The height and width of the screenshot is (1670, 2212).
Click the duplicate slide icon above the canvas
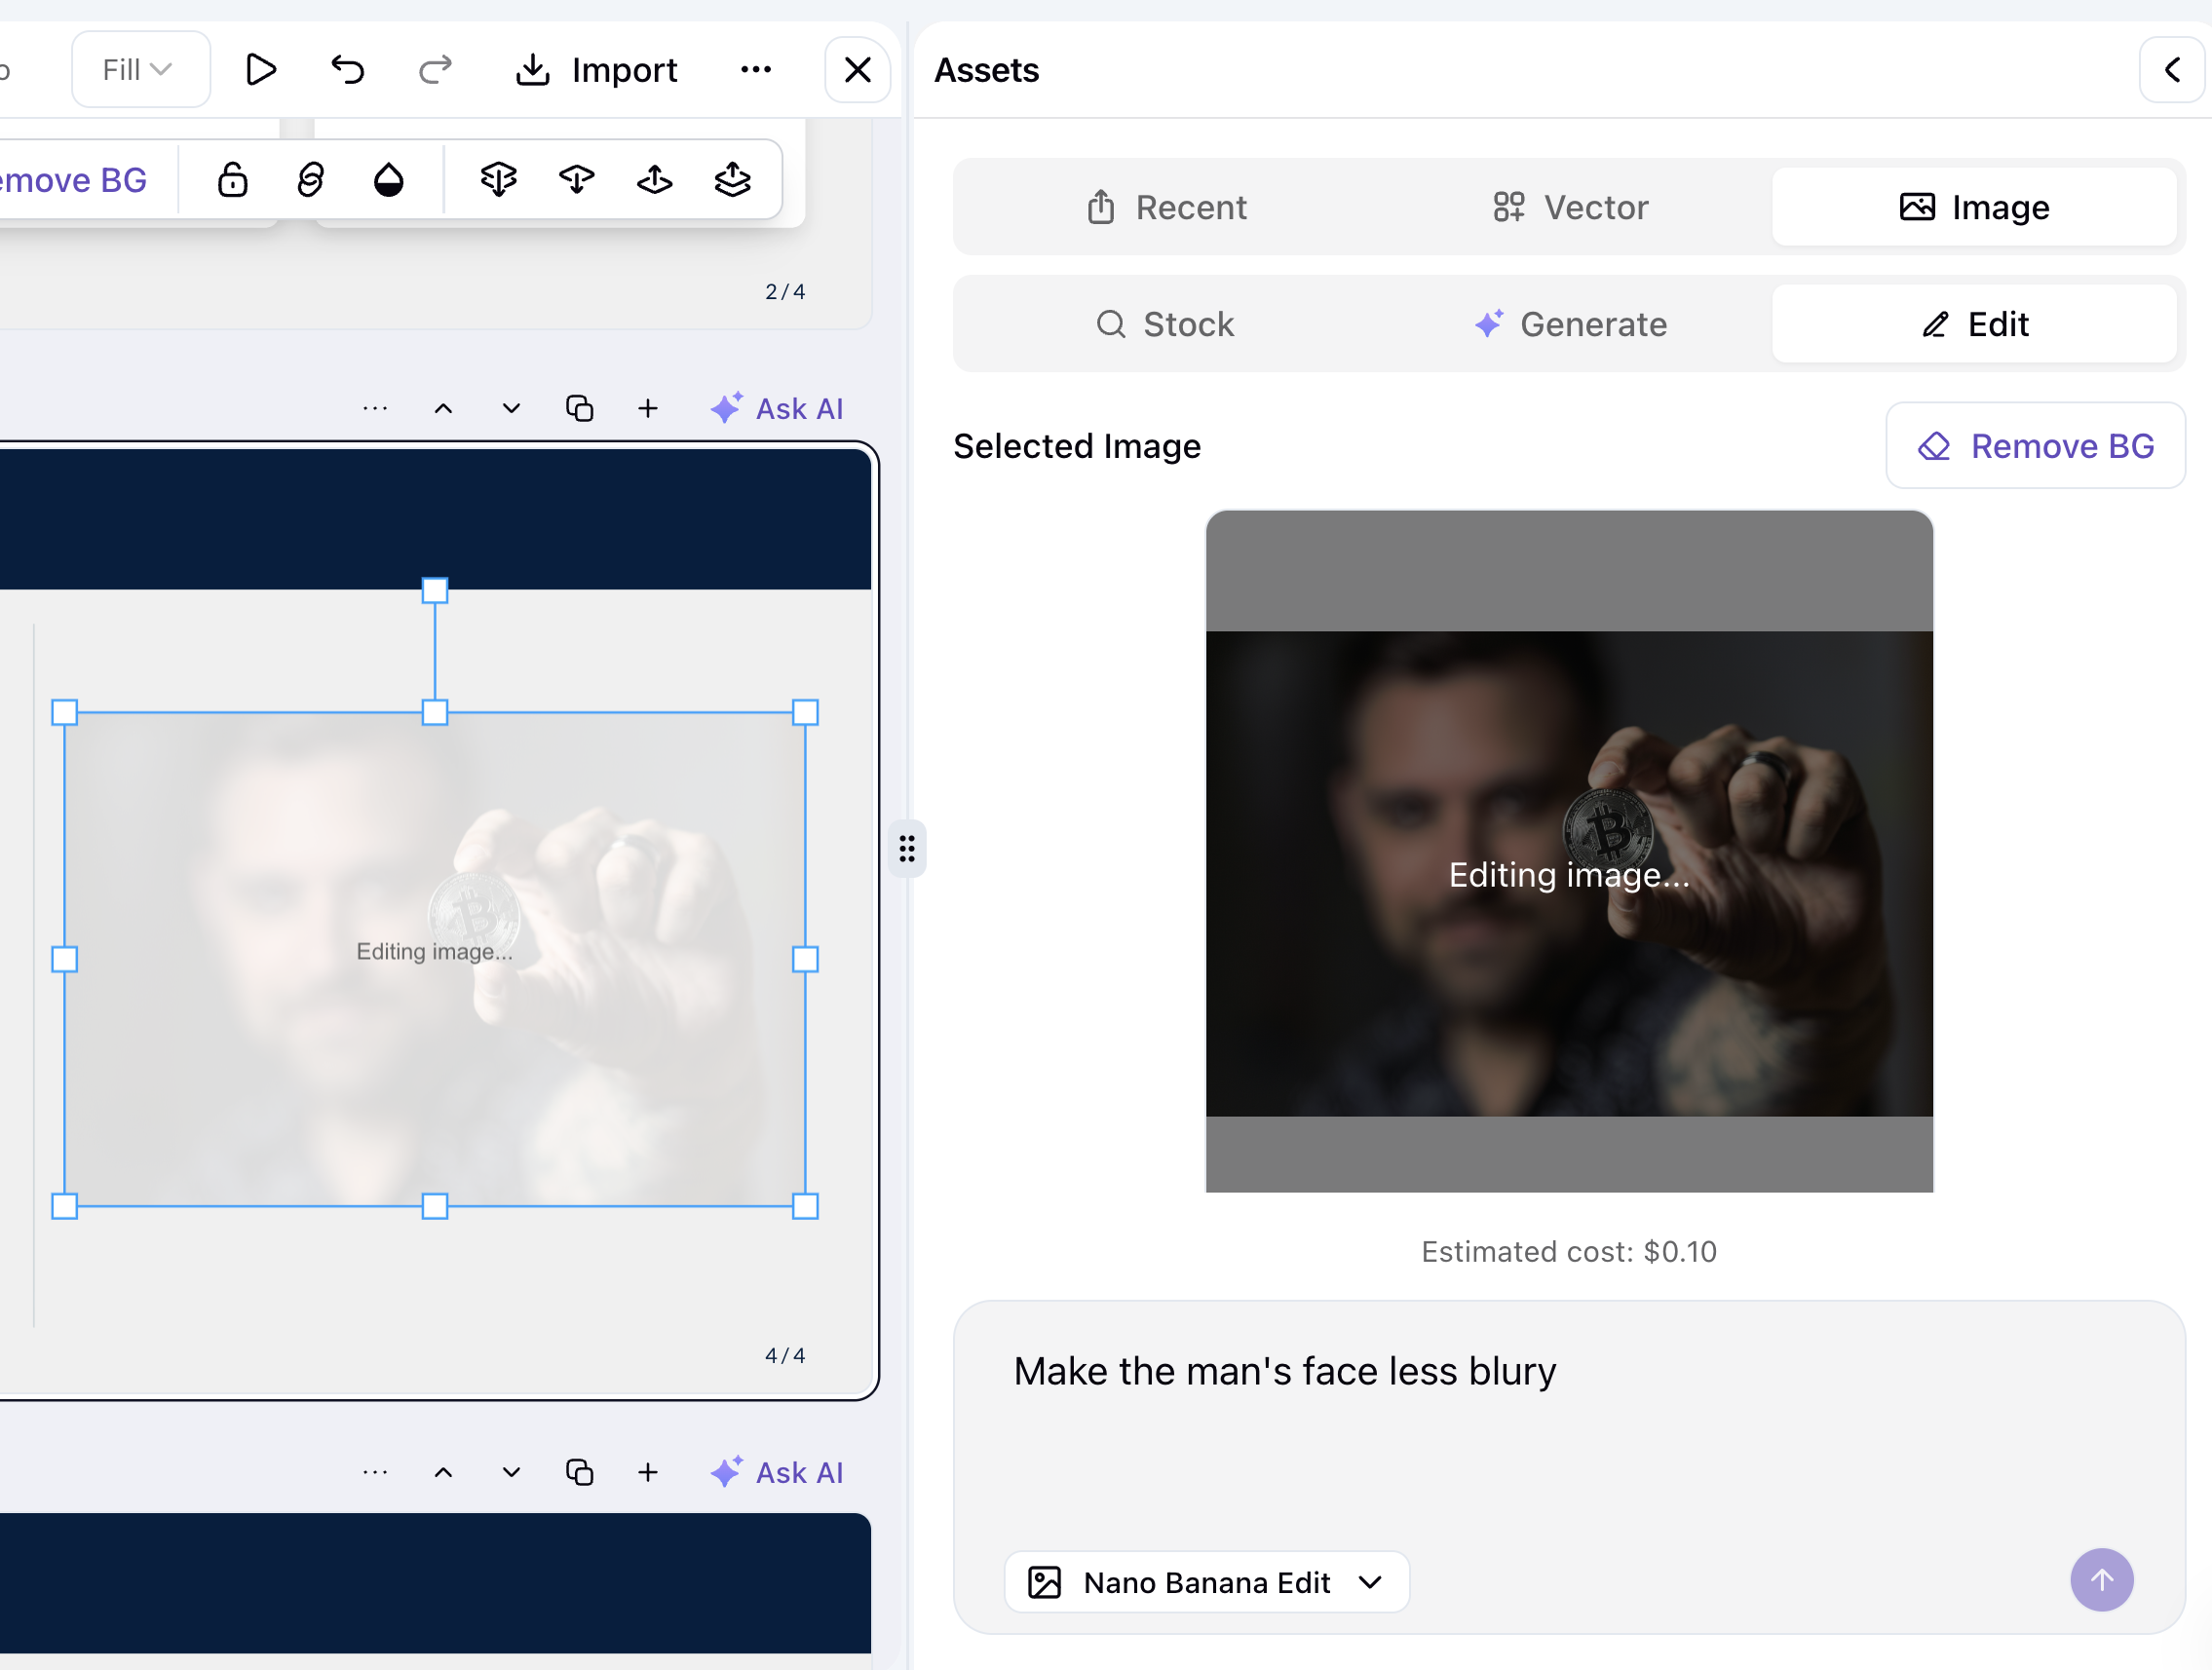pyautogui.click(x=580, y=408)
